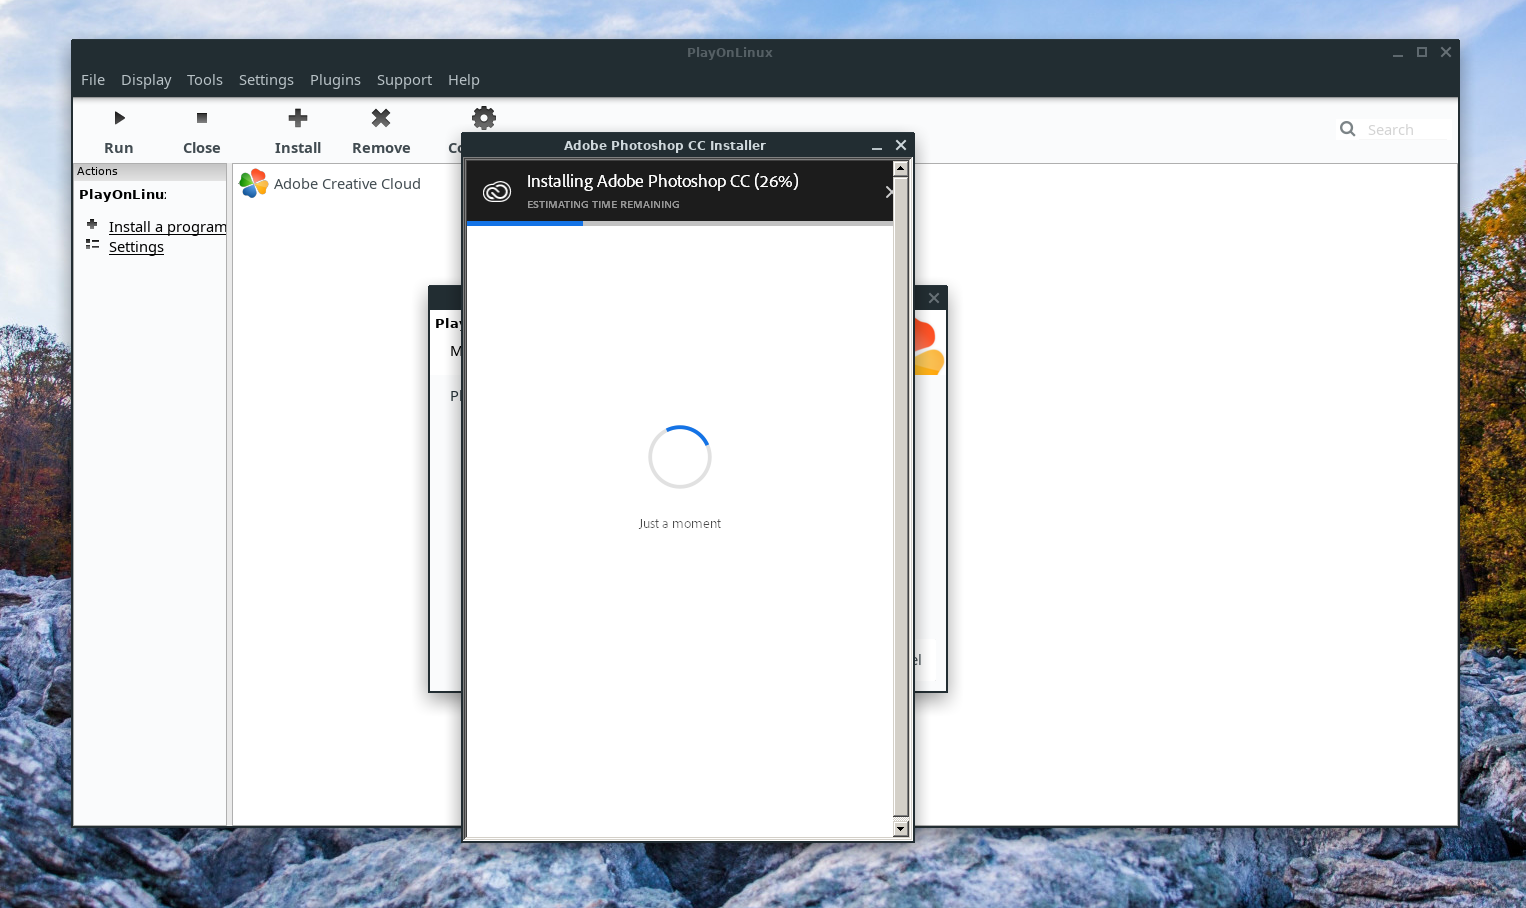Image resolution: width=1526 pixels, height=908 pixels.
Task: Open the Tools menu
Action: point(205,80)
